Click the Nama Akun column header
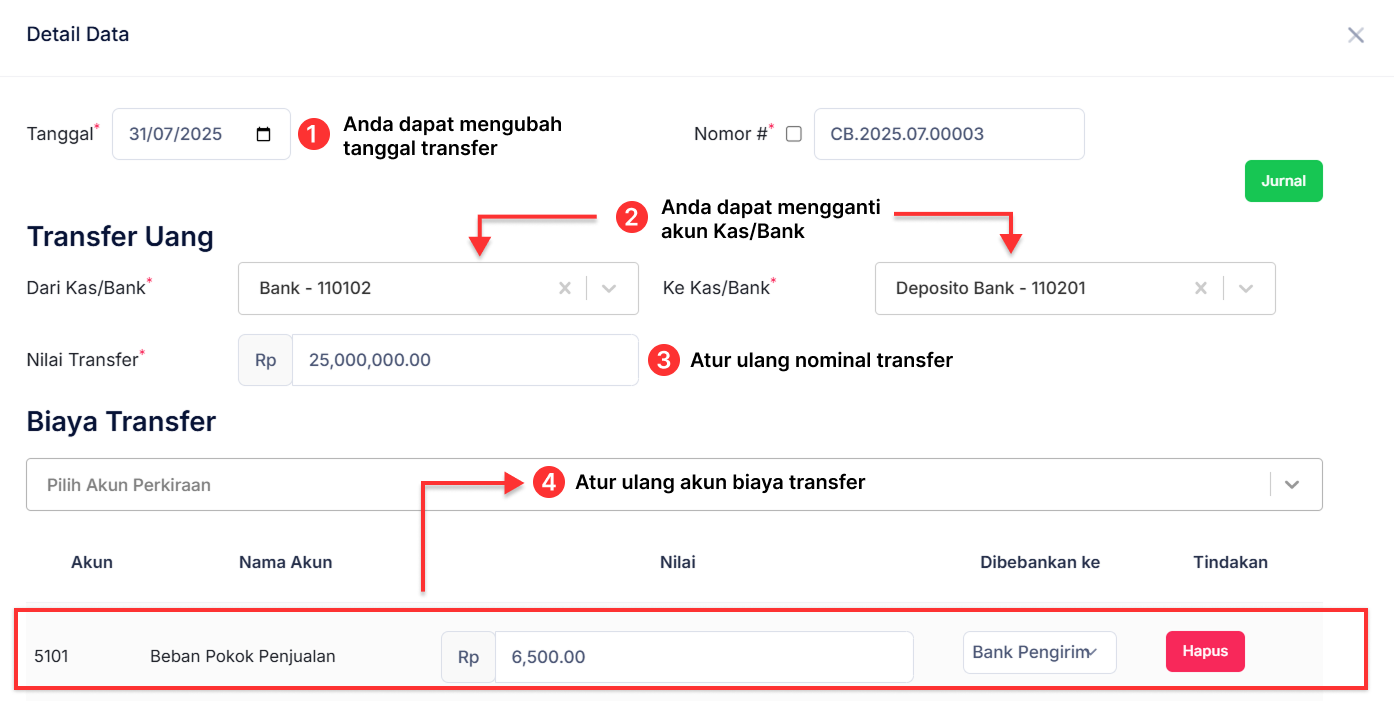The width and height of the screenshot is (1394, 701). point(285,562)
